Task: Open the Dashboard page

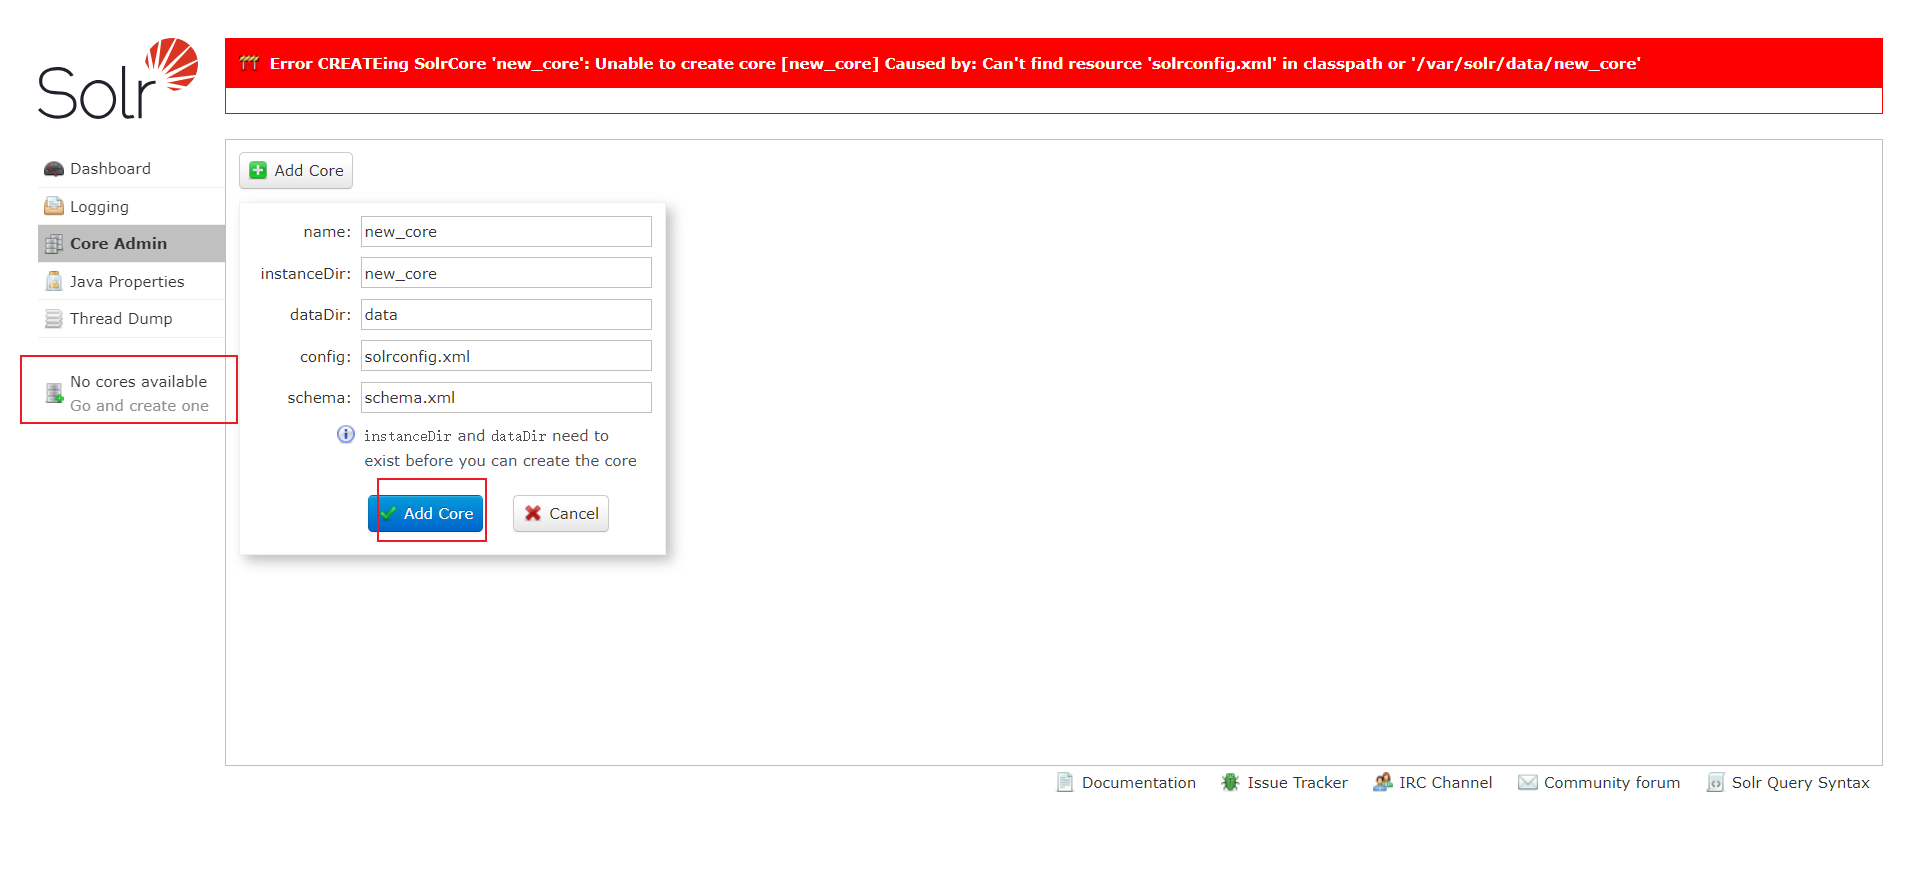Action: [x=131, y=169]
